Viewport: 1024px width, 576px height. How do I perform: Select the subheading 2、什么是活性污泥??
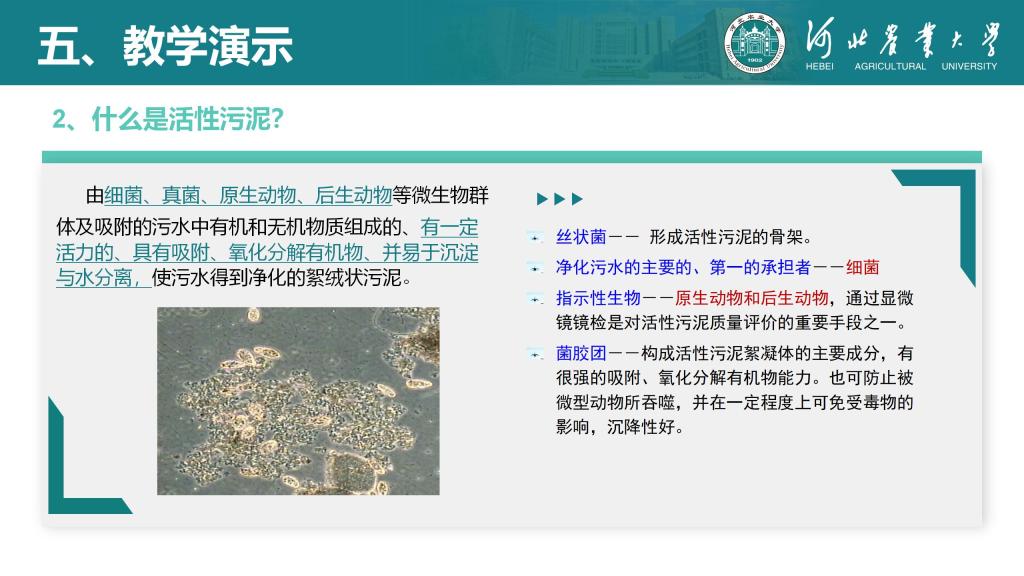pos(168,120)
